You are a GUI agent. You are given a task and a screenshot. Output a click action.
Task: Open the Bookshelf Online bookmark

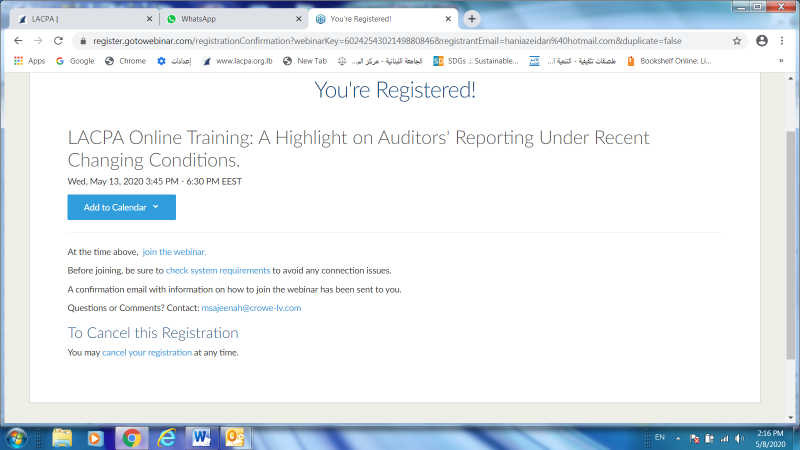click(669, 61)
